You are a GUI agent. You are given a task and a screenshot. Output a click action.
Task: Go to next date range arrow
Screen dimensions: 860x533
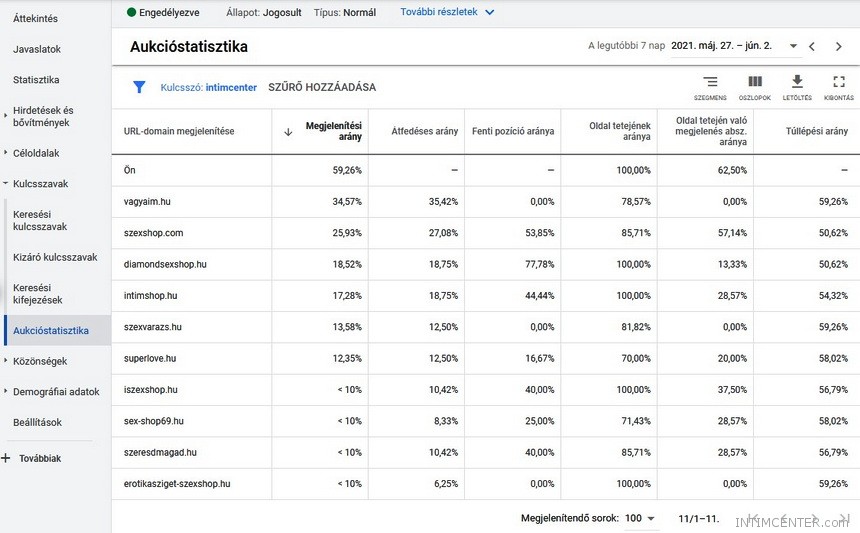[x=839, y=46]
